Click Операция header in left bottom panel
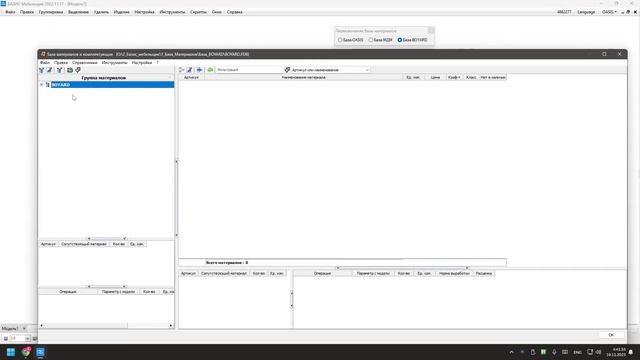Screen dimensions: 640x360 (68, 292)
